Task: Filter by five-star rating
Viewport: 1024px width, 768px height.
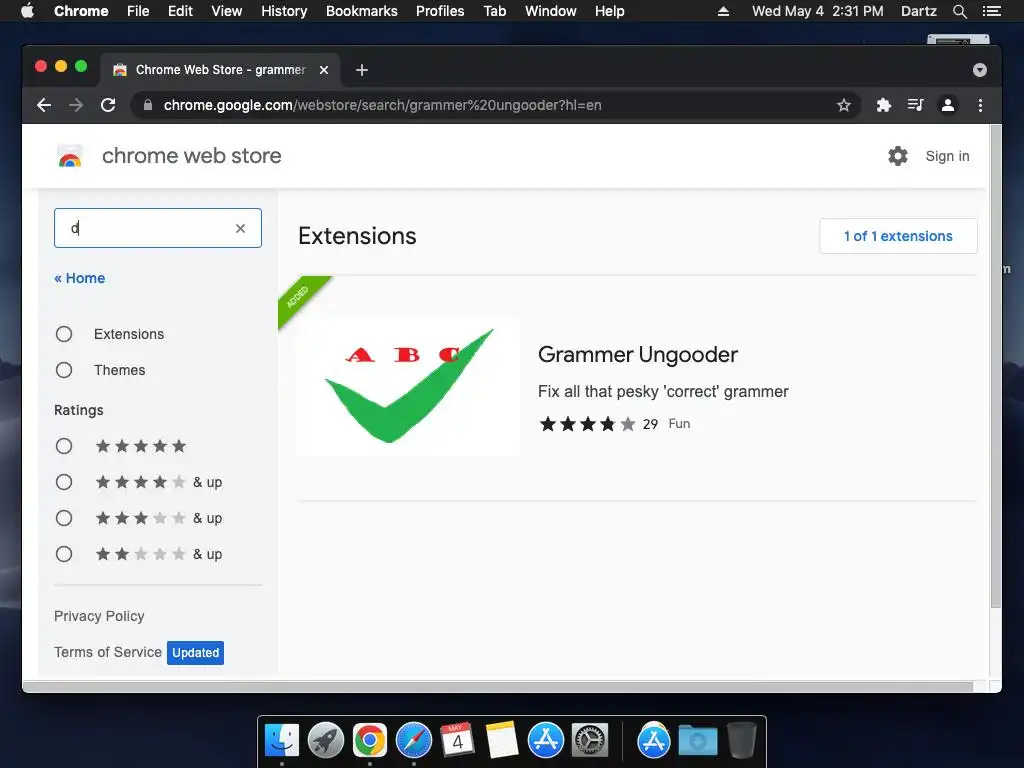Action: pos(64,446)
